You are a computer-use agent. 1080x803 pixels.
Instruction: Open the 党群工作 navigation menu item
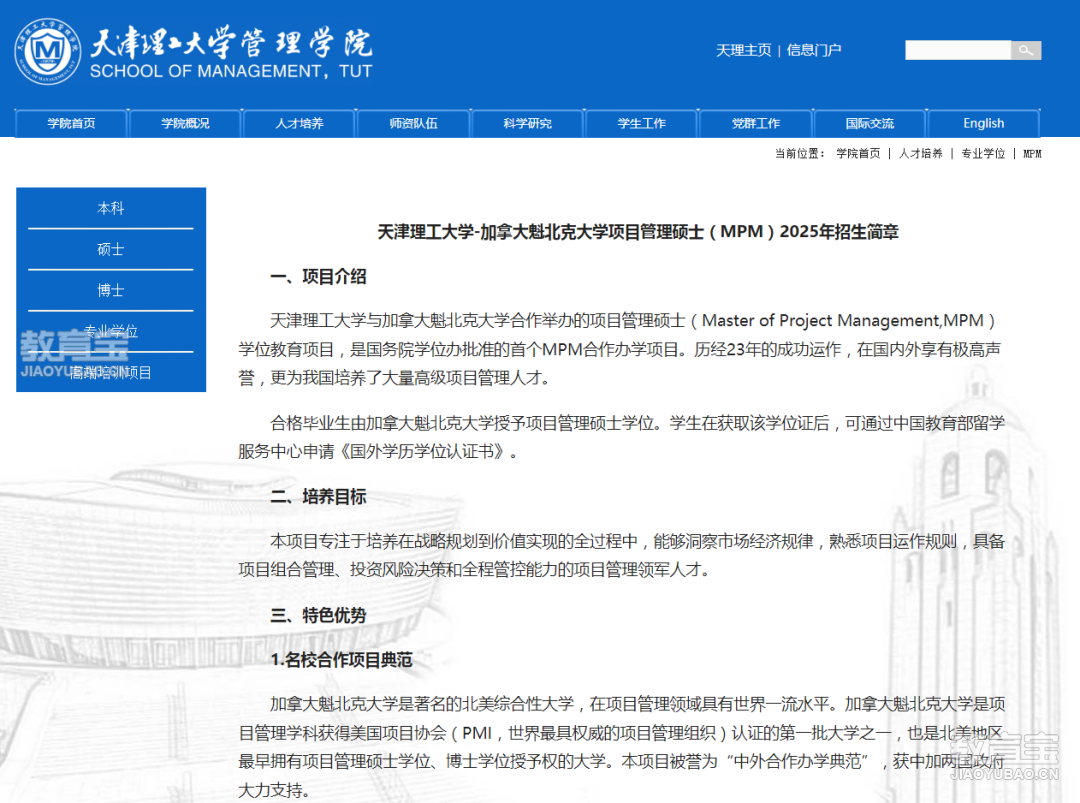tap(756, 123)
